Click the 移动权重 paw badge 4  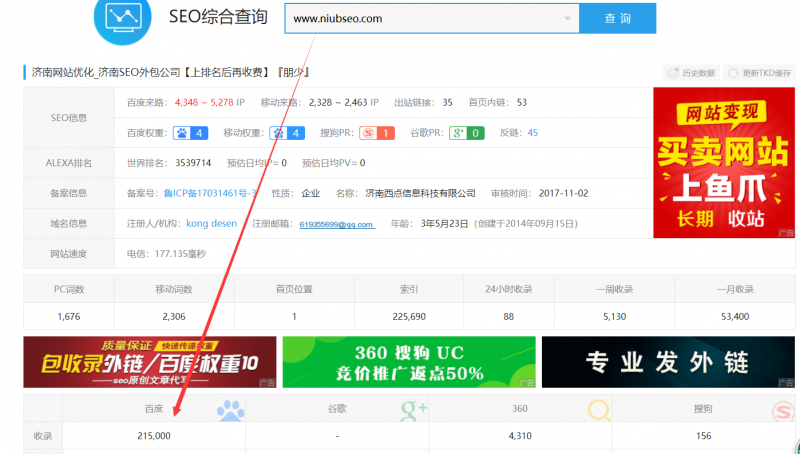point(287,133)
